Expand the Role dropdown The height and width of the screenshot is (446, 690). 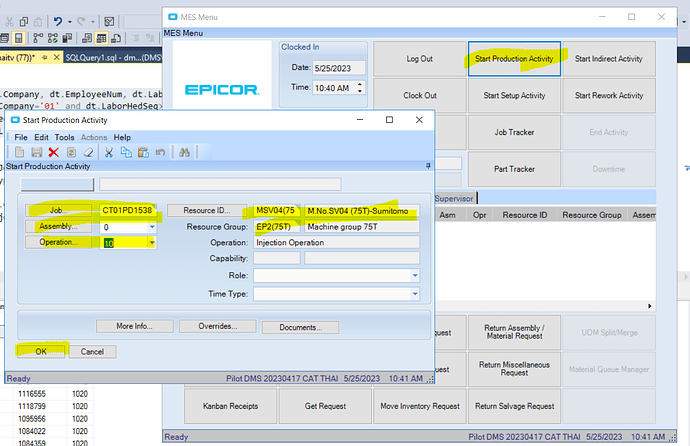(x=415, y=275)
